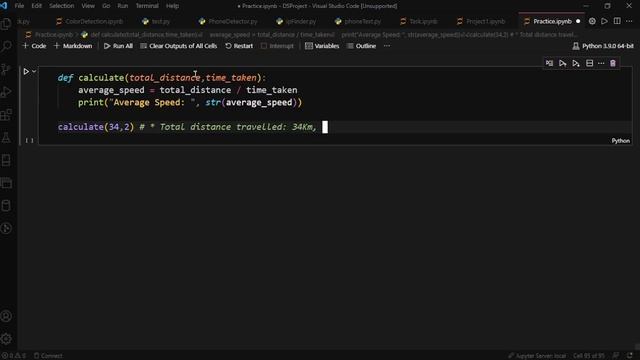Run All notebook cells
Viewport: 640px width, 360px height.
(118, 46)
